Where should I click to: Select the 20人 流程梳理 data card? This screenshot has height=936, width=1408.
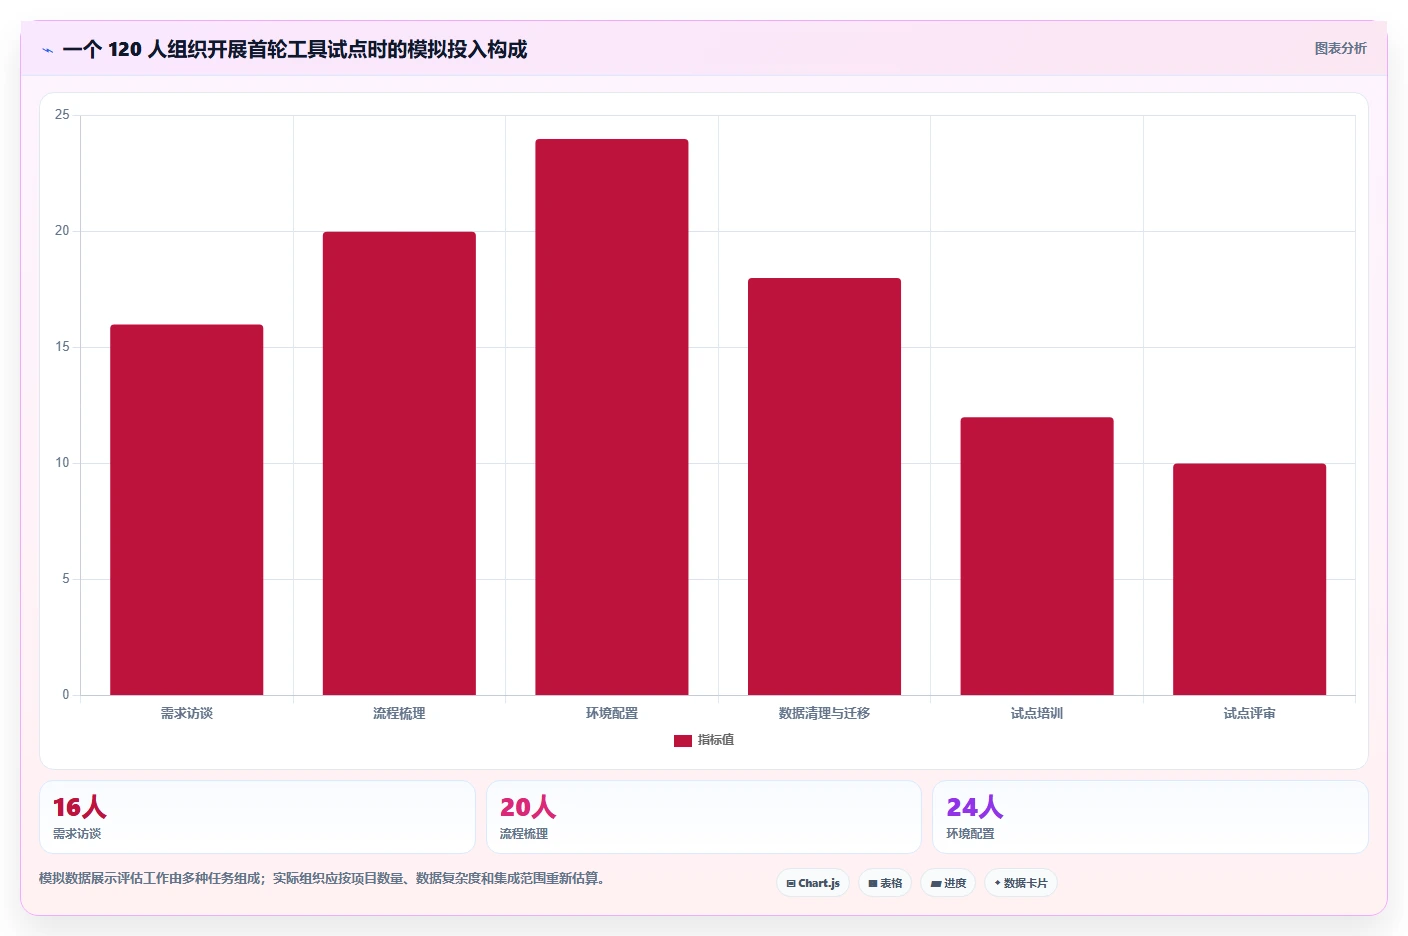coord(704,817)
